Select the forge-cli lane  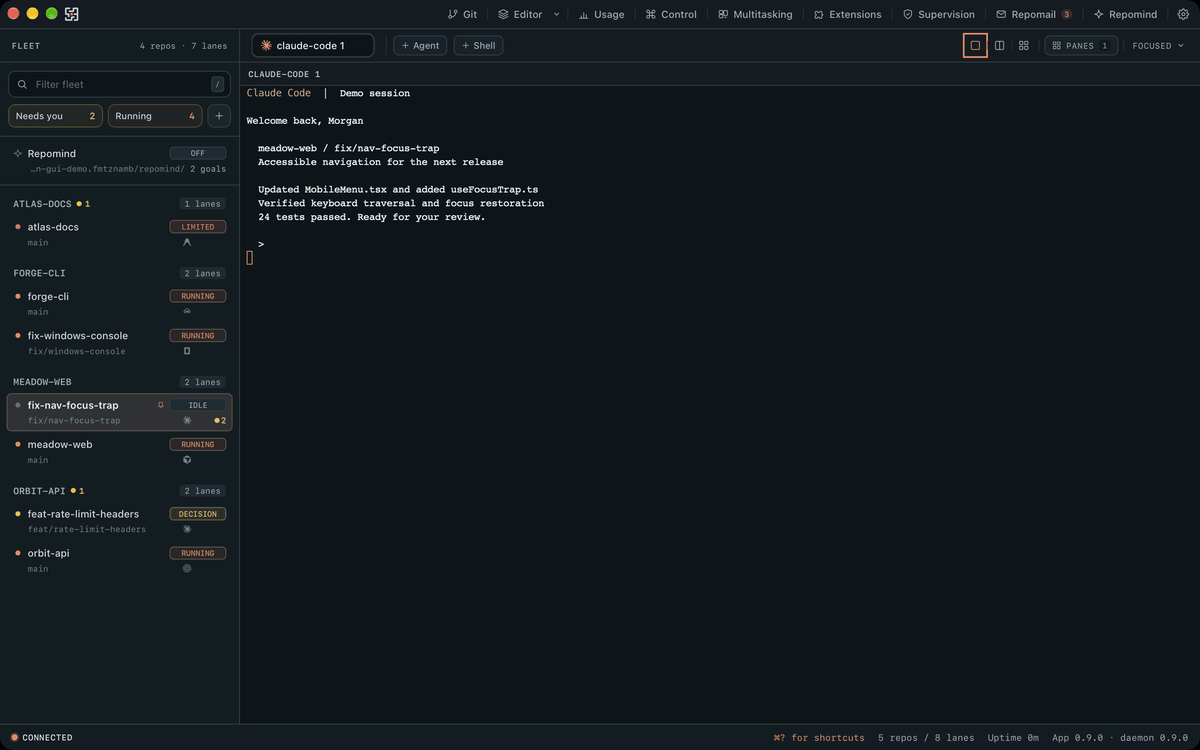click(119, 303)
